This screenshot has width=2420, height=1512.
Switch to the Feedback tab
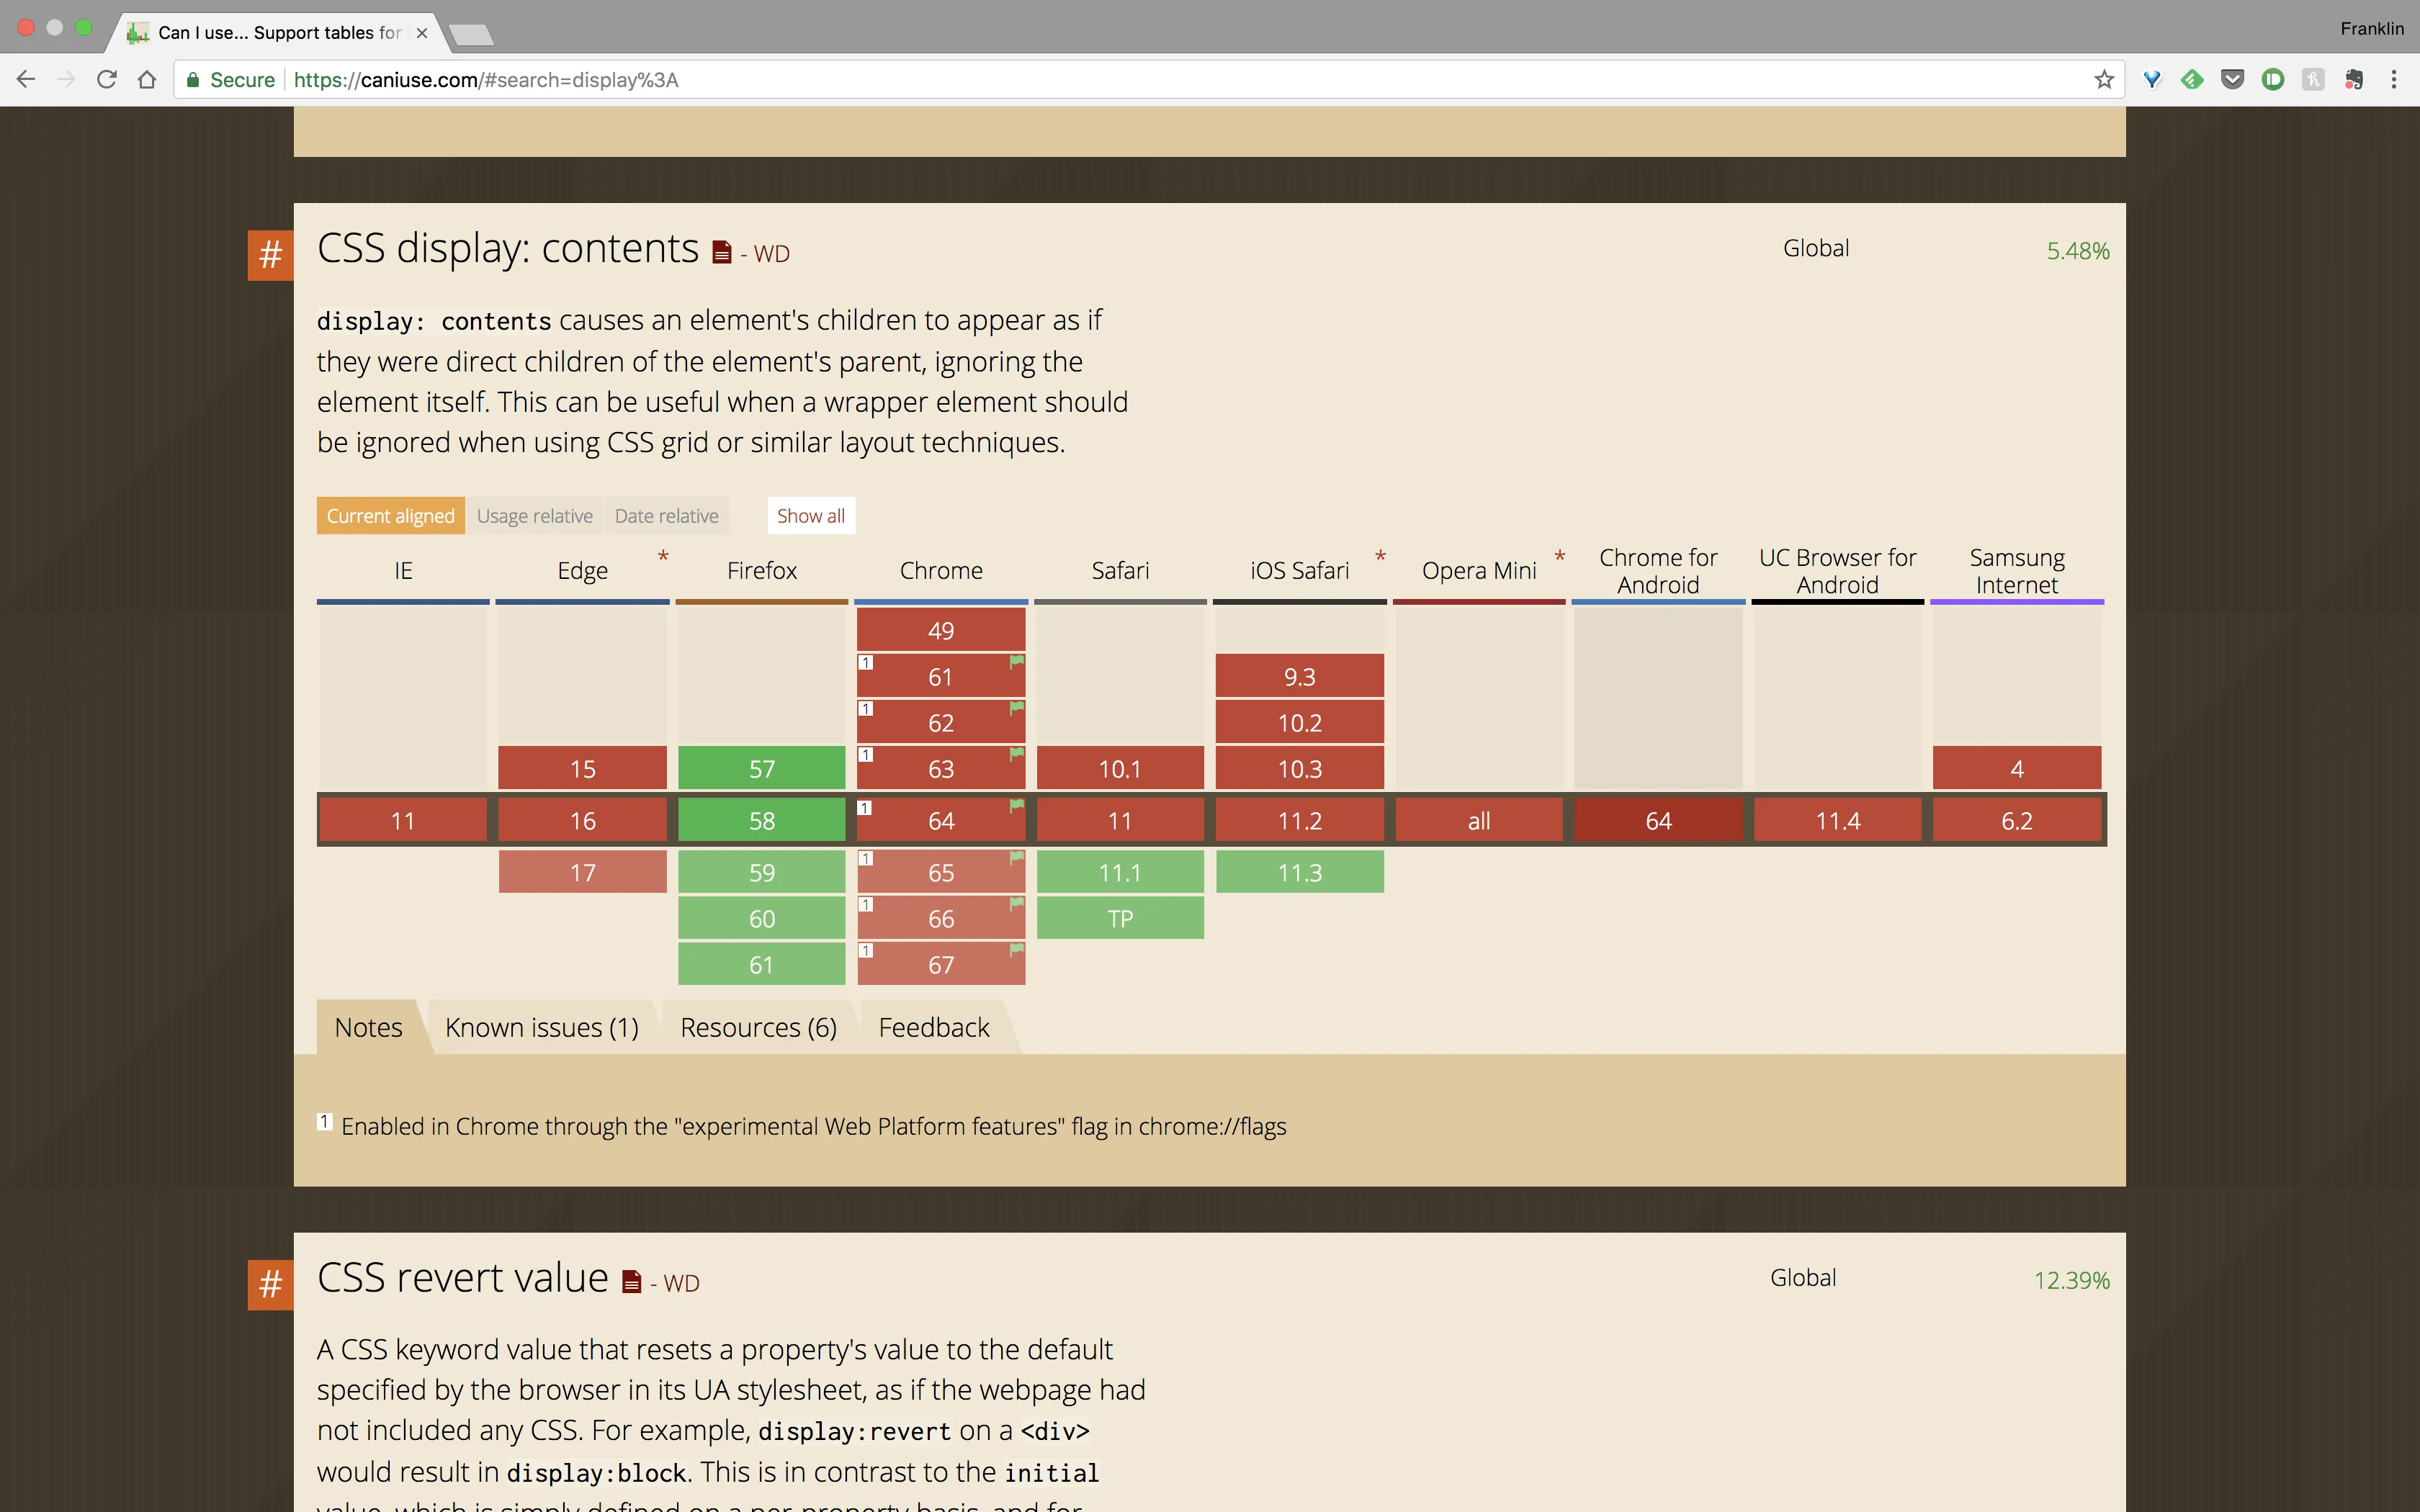point(933,1027)
